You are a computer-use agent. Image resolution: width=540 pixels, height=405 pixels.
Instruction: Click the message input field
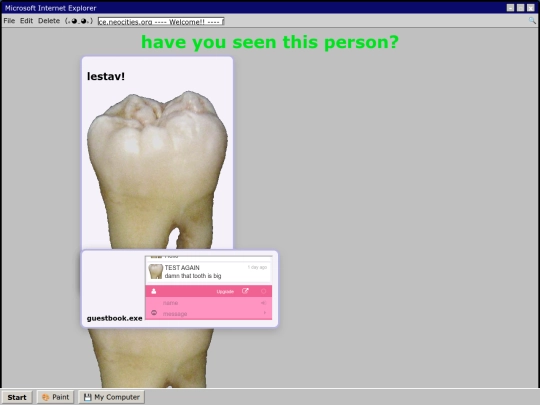[208, 314]
